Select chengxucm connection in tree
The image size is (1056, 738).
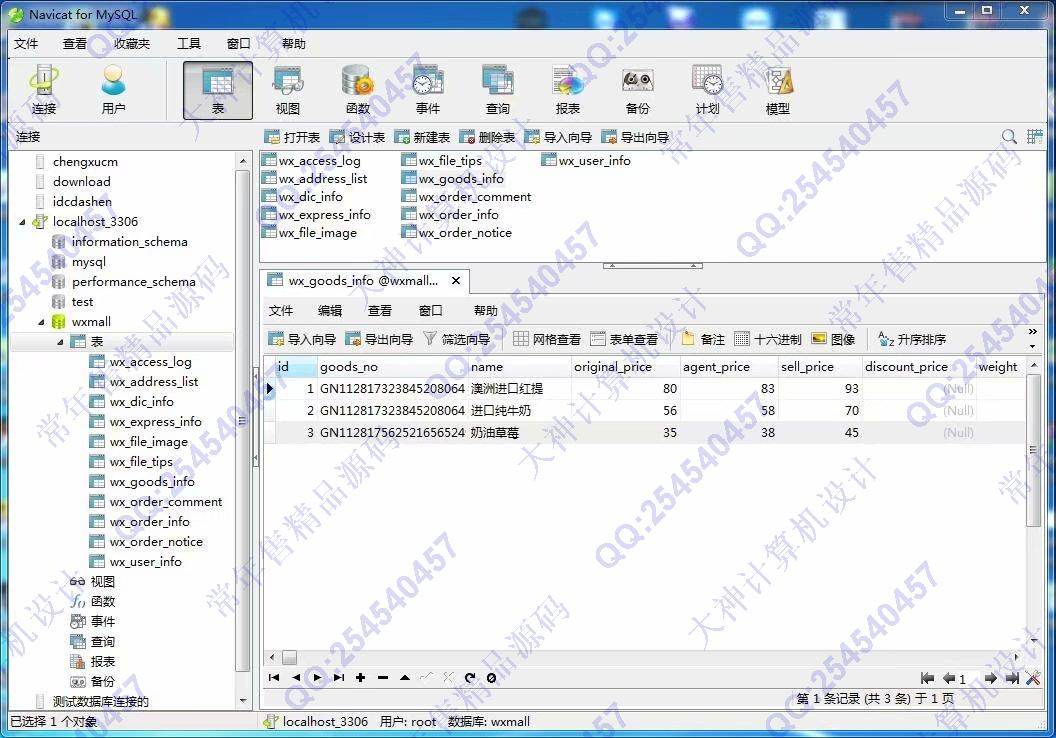click(x=85, y=162)
